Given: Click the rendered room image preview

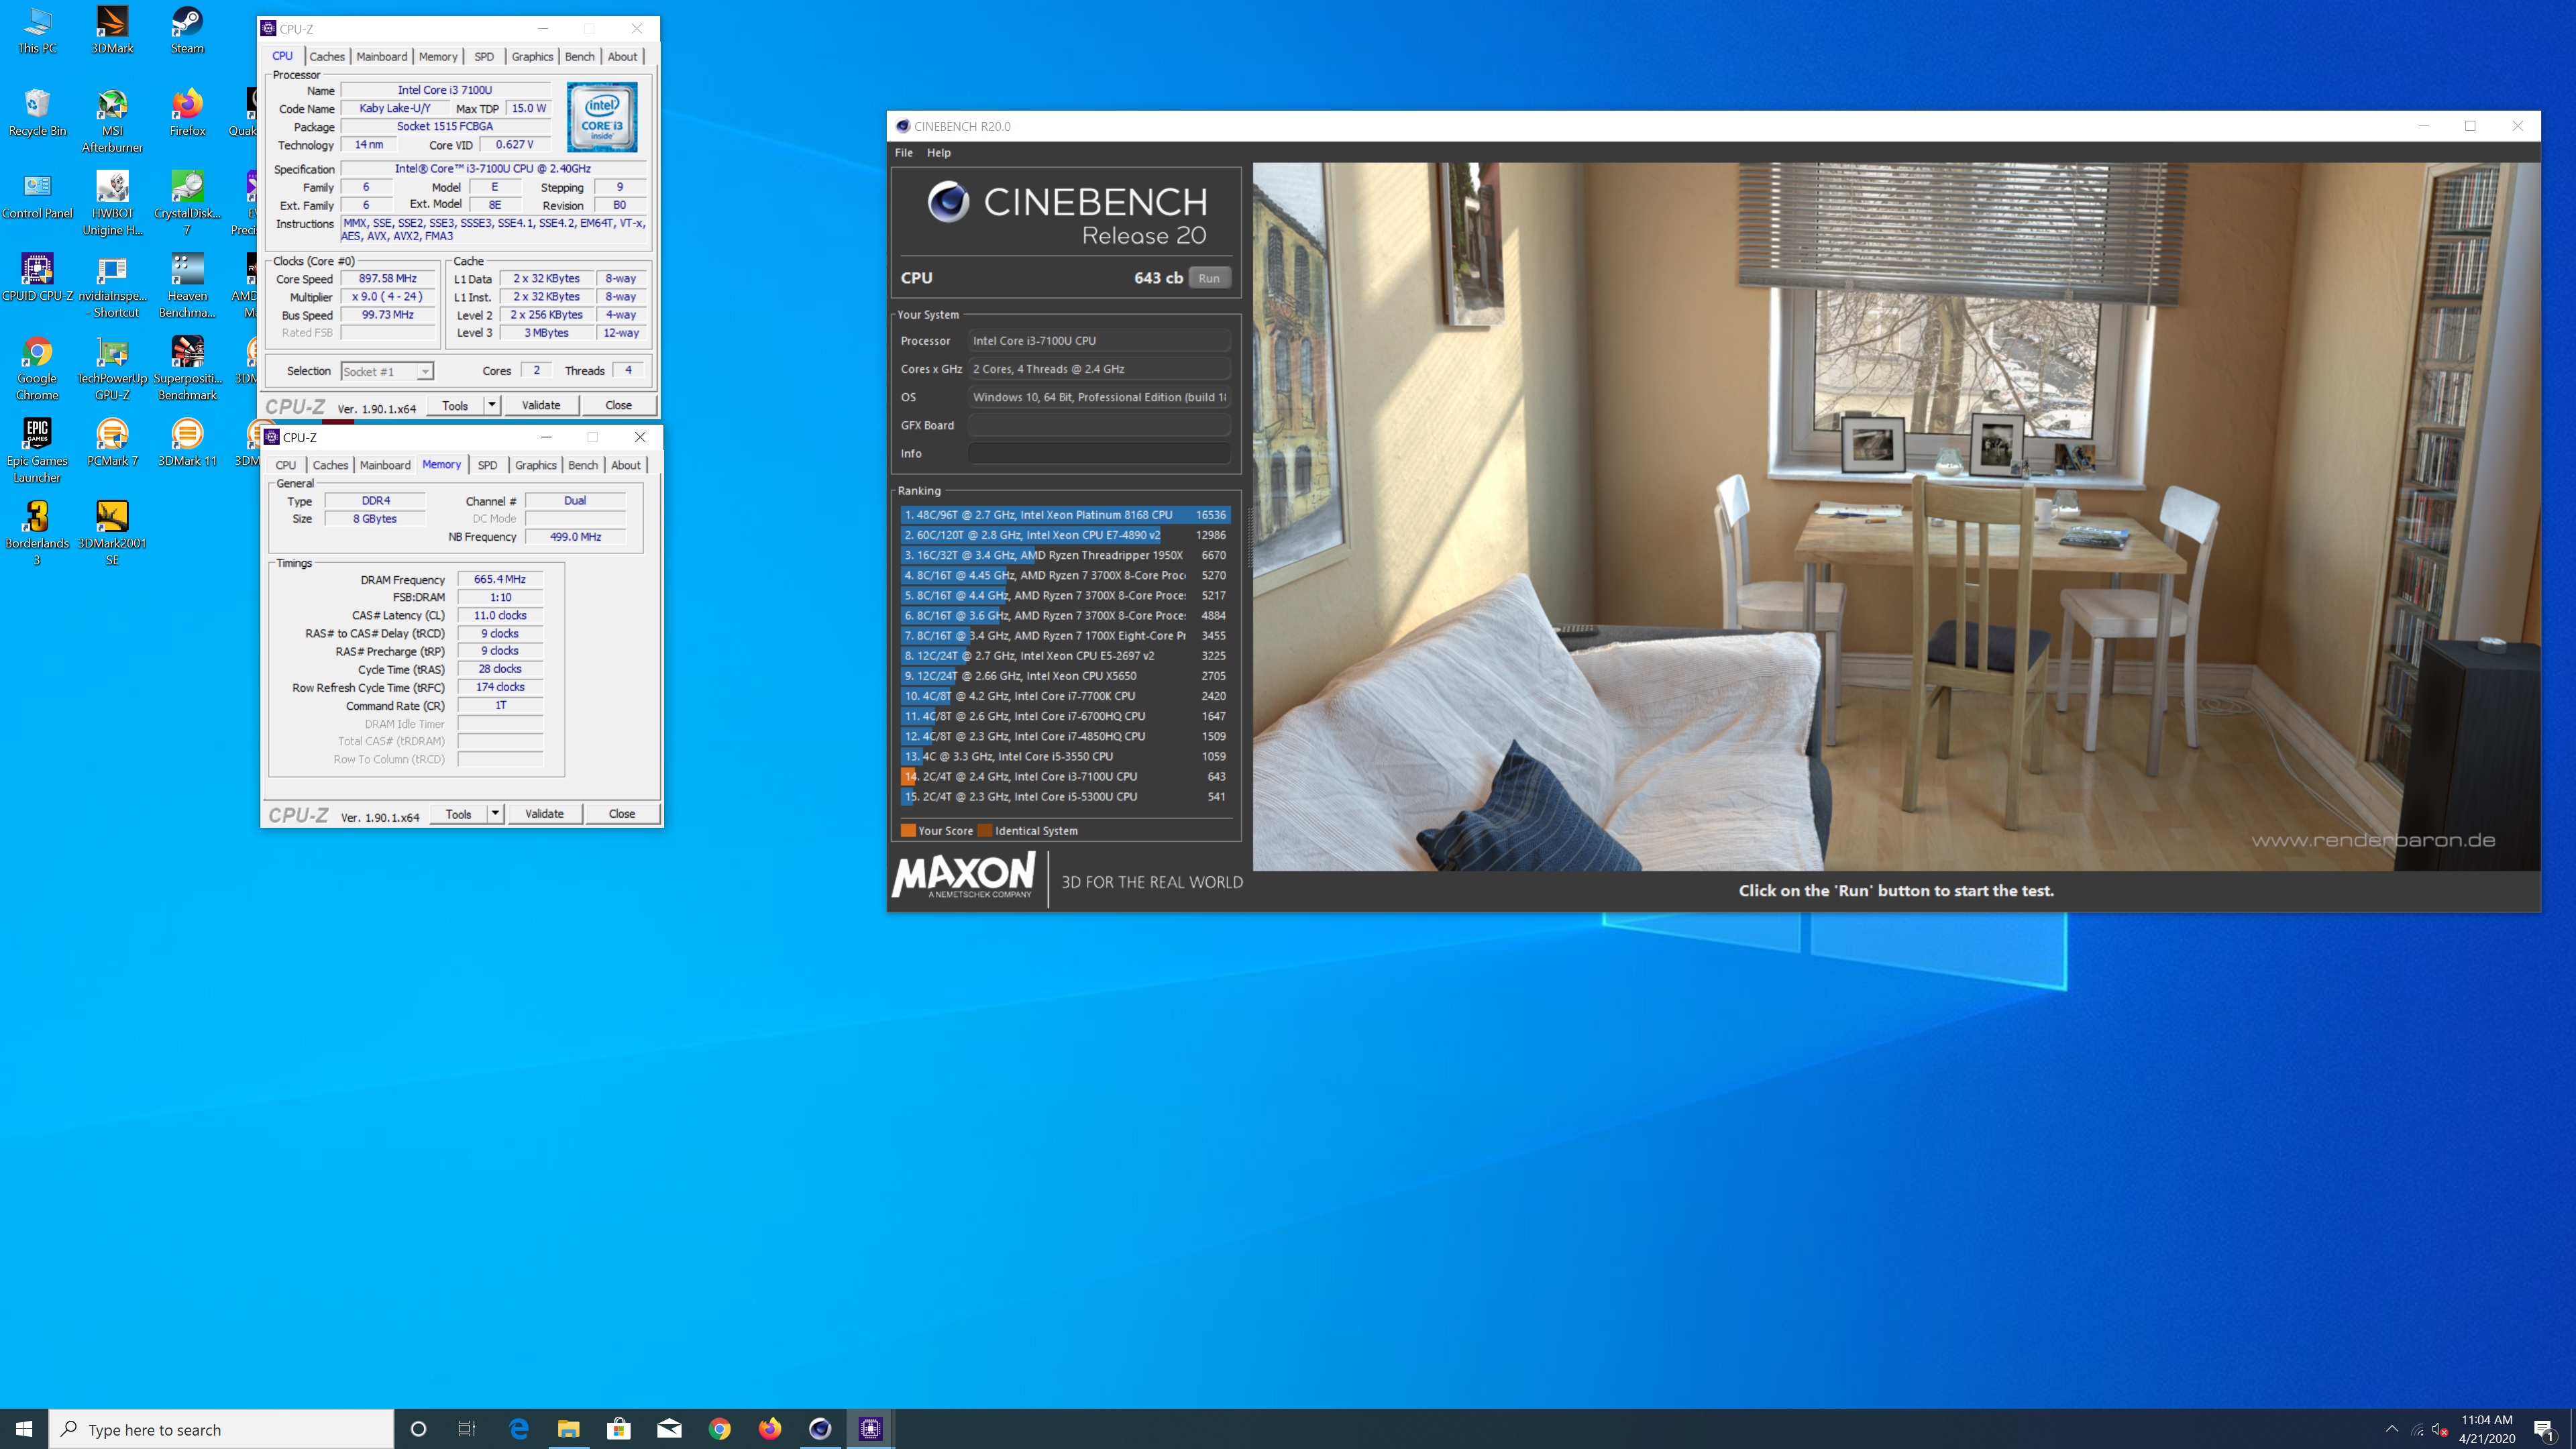Looking at the screenshot, I should (x=1896, y=516).
